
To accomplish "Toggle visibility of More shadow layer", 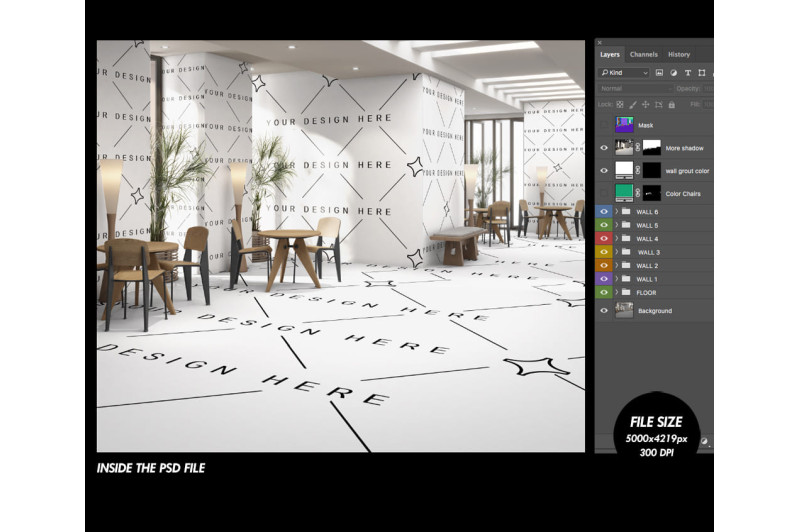I will (604, 147).
